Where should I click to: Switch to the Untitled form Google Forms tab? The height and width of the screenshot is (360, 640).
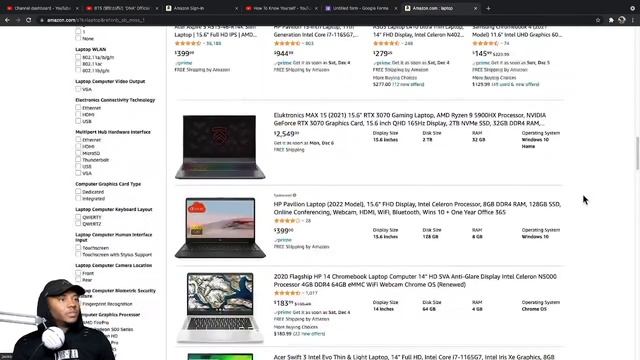(x=359, y=8)
